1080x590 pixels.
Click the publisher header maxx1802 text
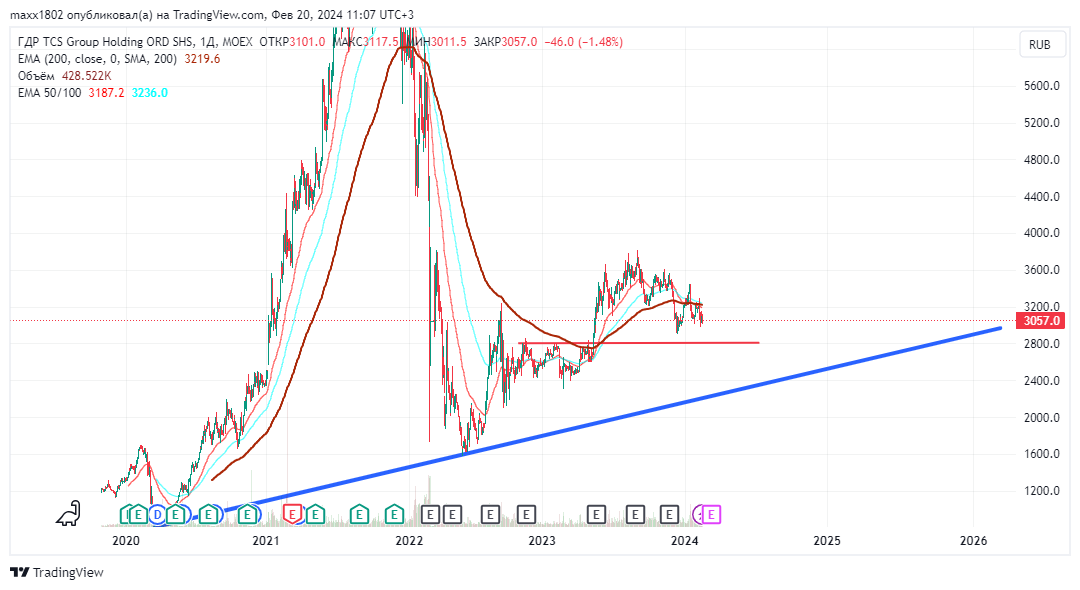click(212, 14)
